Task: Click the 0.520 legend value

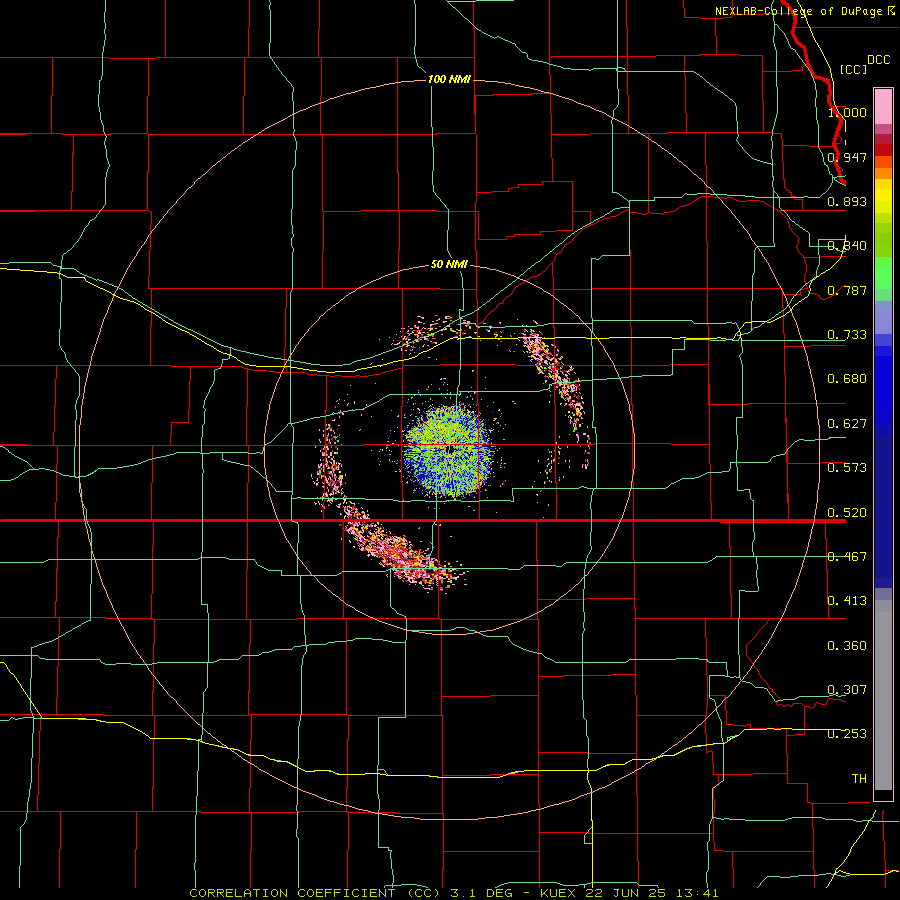Action: coord(847,513)
